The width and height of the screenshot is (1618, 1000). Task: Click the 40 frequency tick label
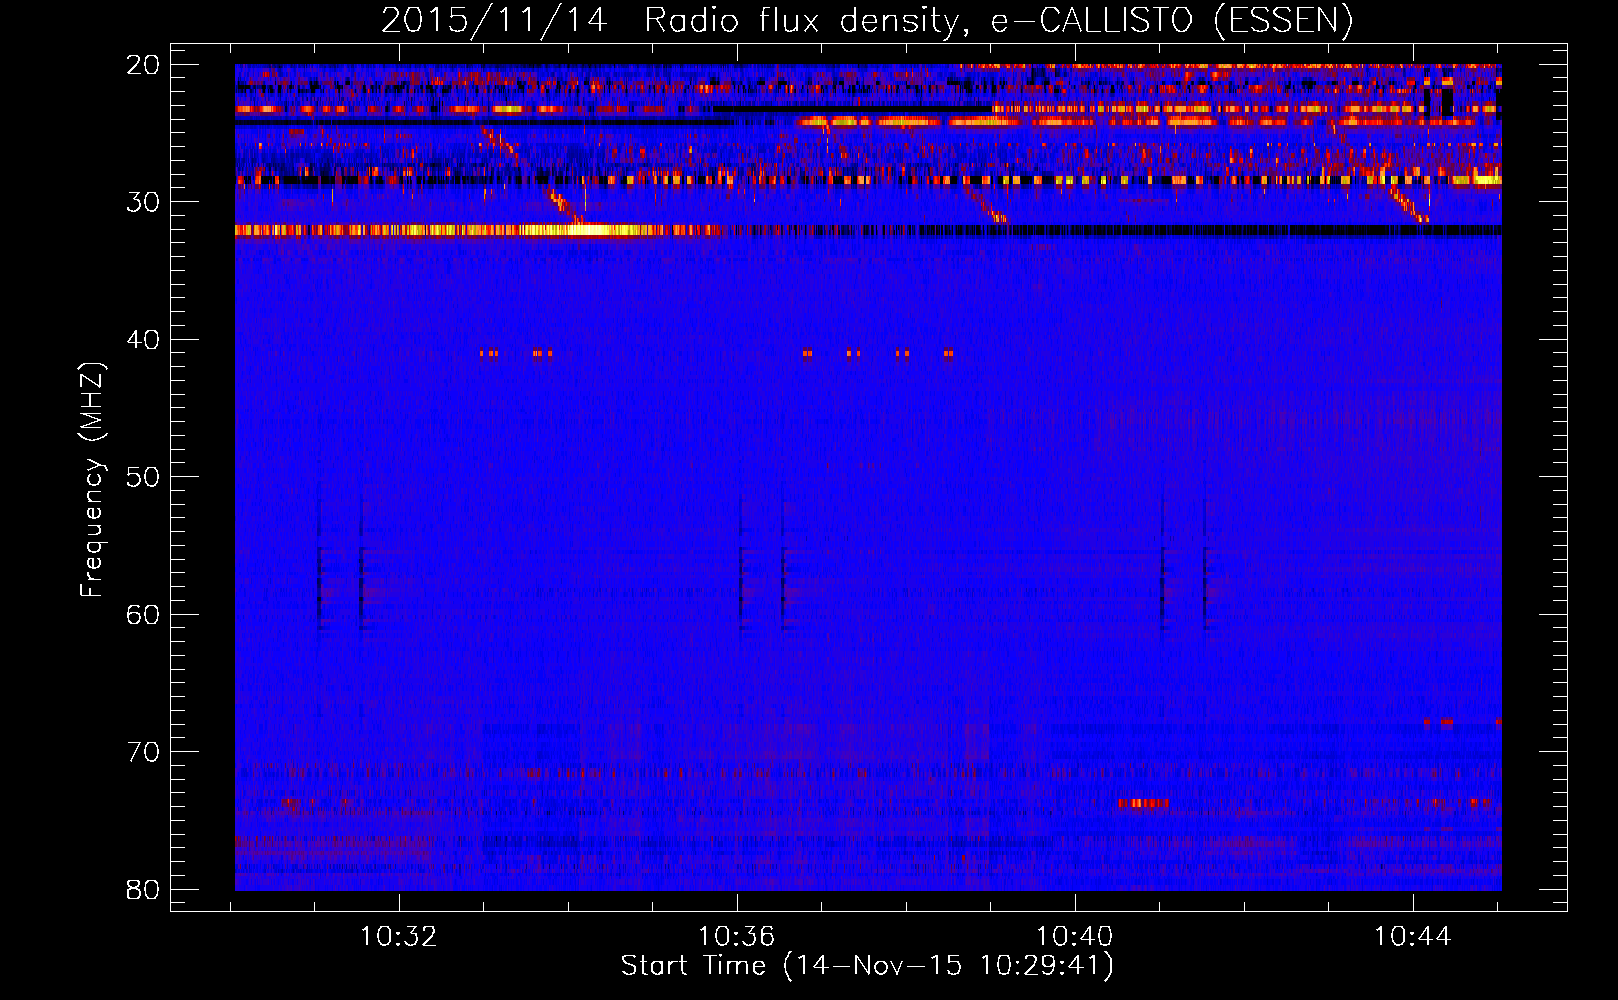click(x=144, y=340)
